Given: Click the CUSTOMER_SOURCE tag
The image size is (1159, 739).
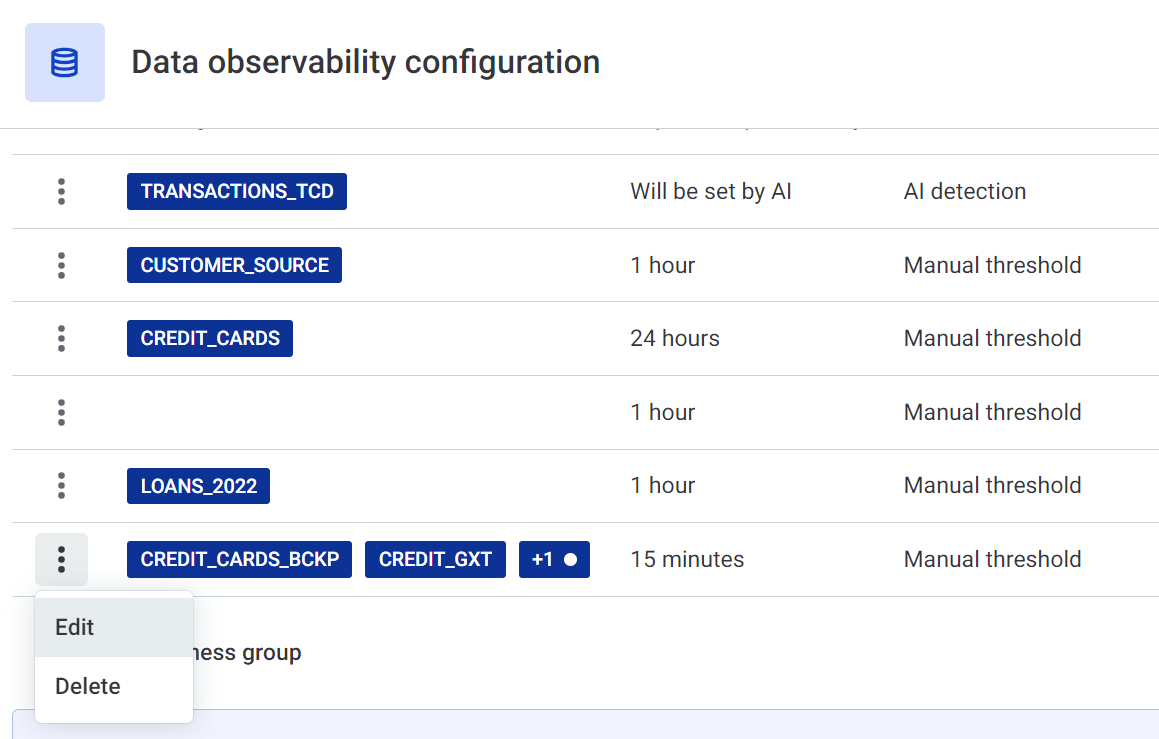Looking at the screenshot, I should click(x=234, y=265).
